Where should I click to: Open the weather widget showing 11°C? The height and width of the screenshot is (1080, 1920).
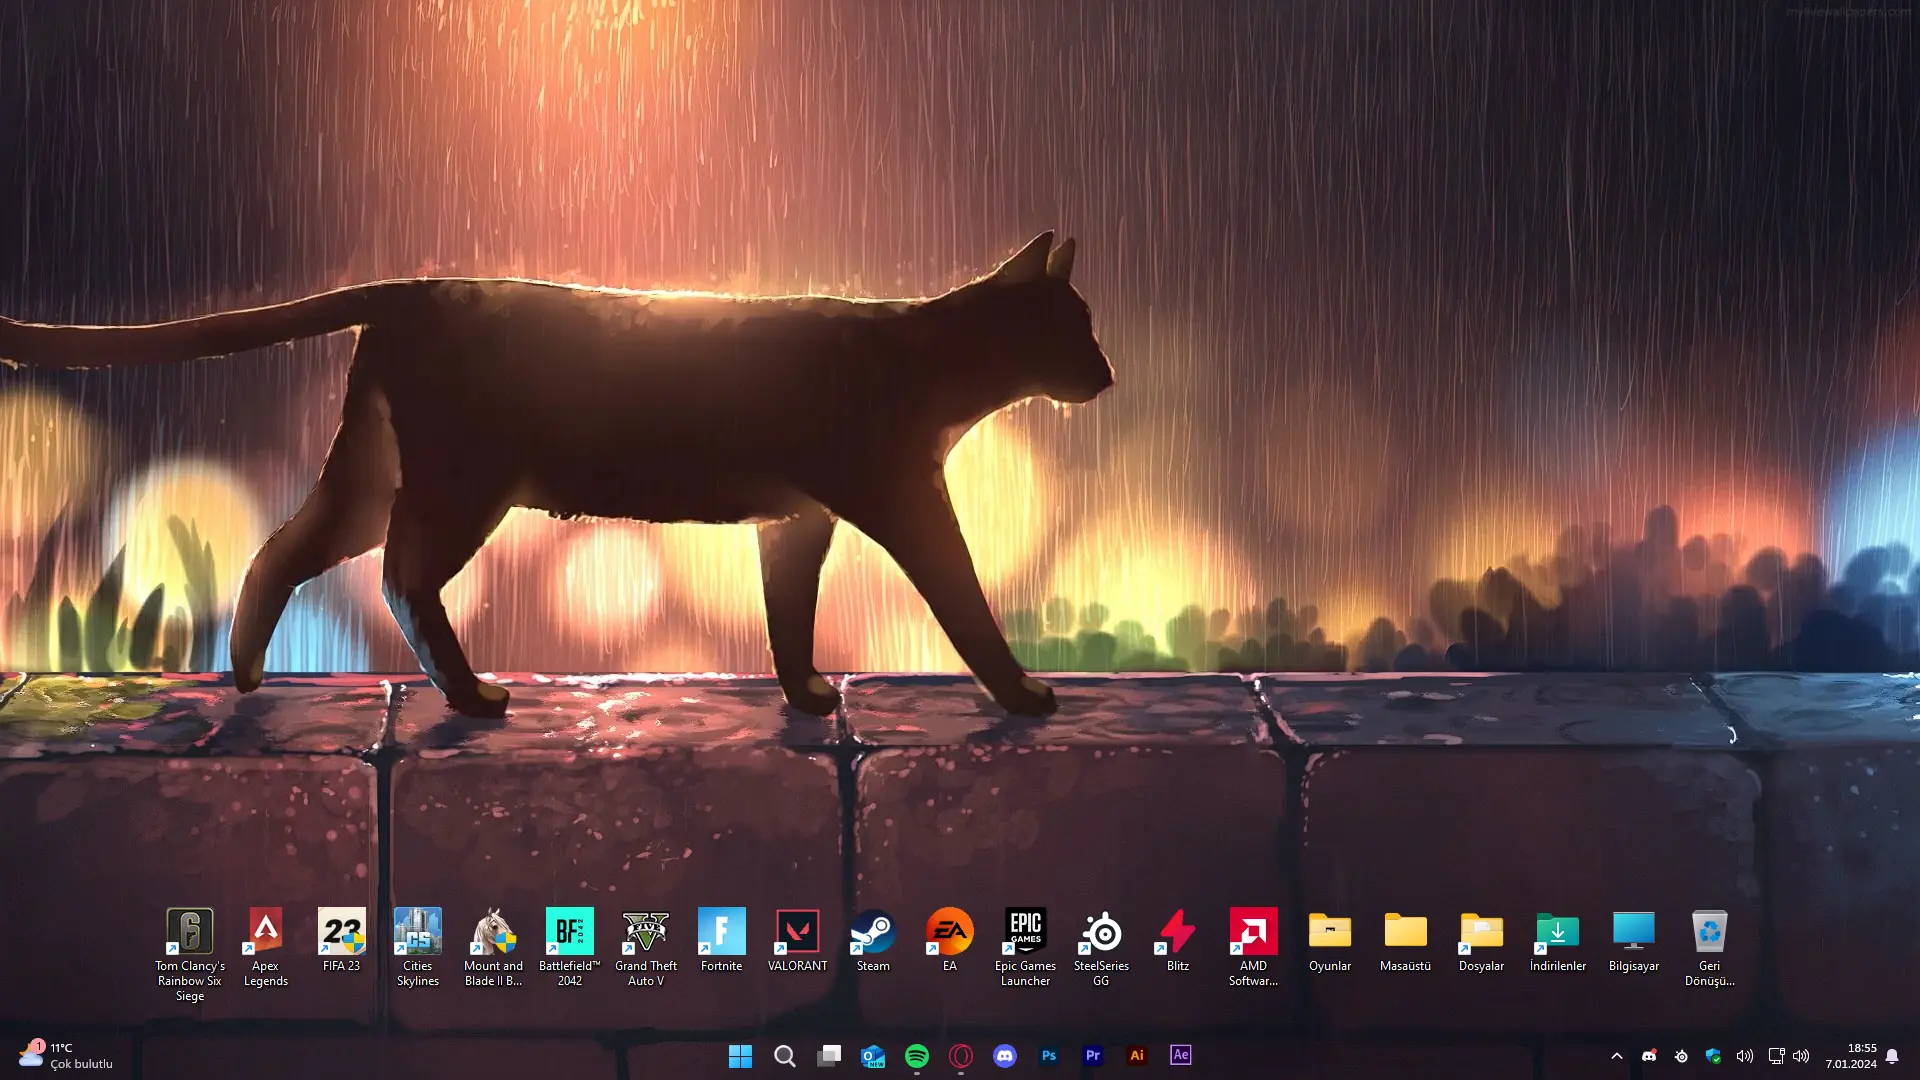click(66, 1056)
